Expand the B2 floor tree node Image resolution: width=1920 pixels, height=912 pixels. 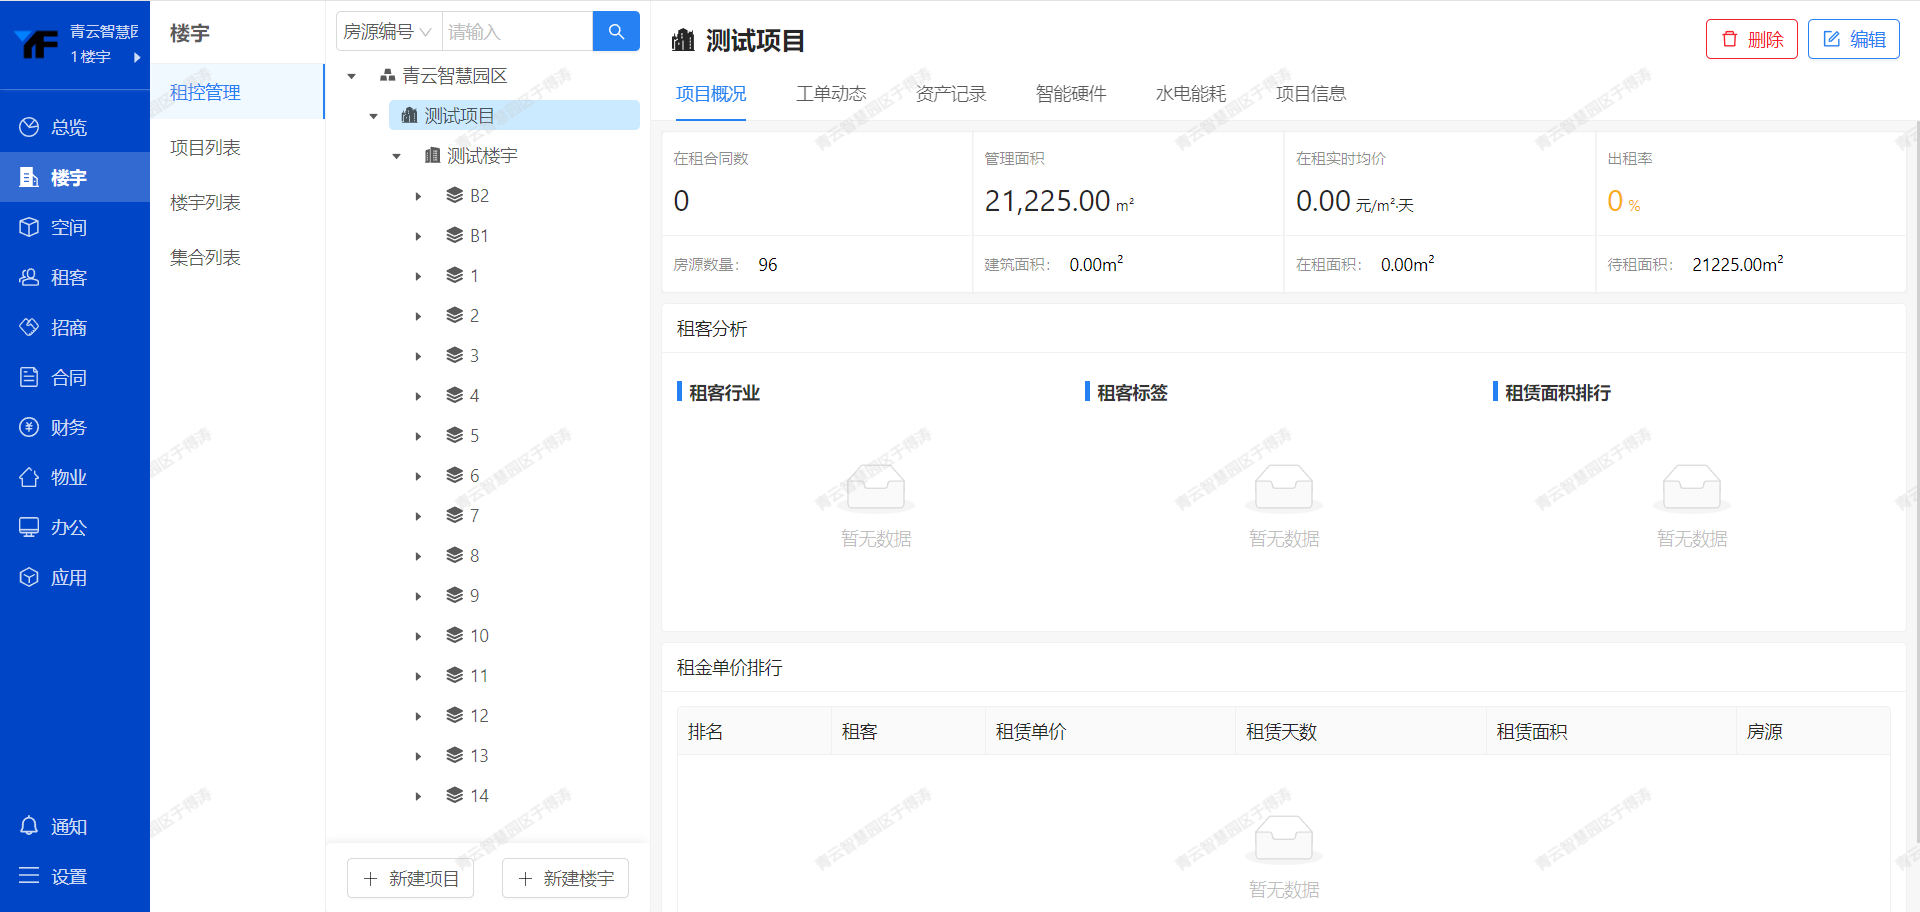pyautogui.click(x=418, y=196)
